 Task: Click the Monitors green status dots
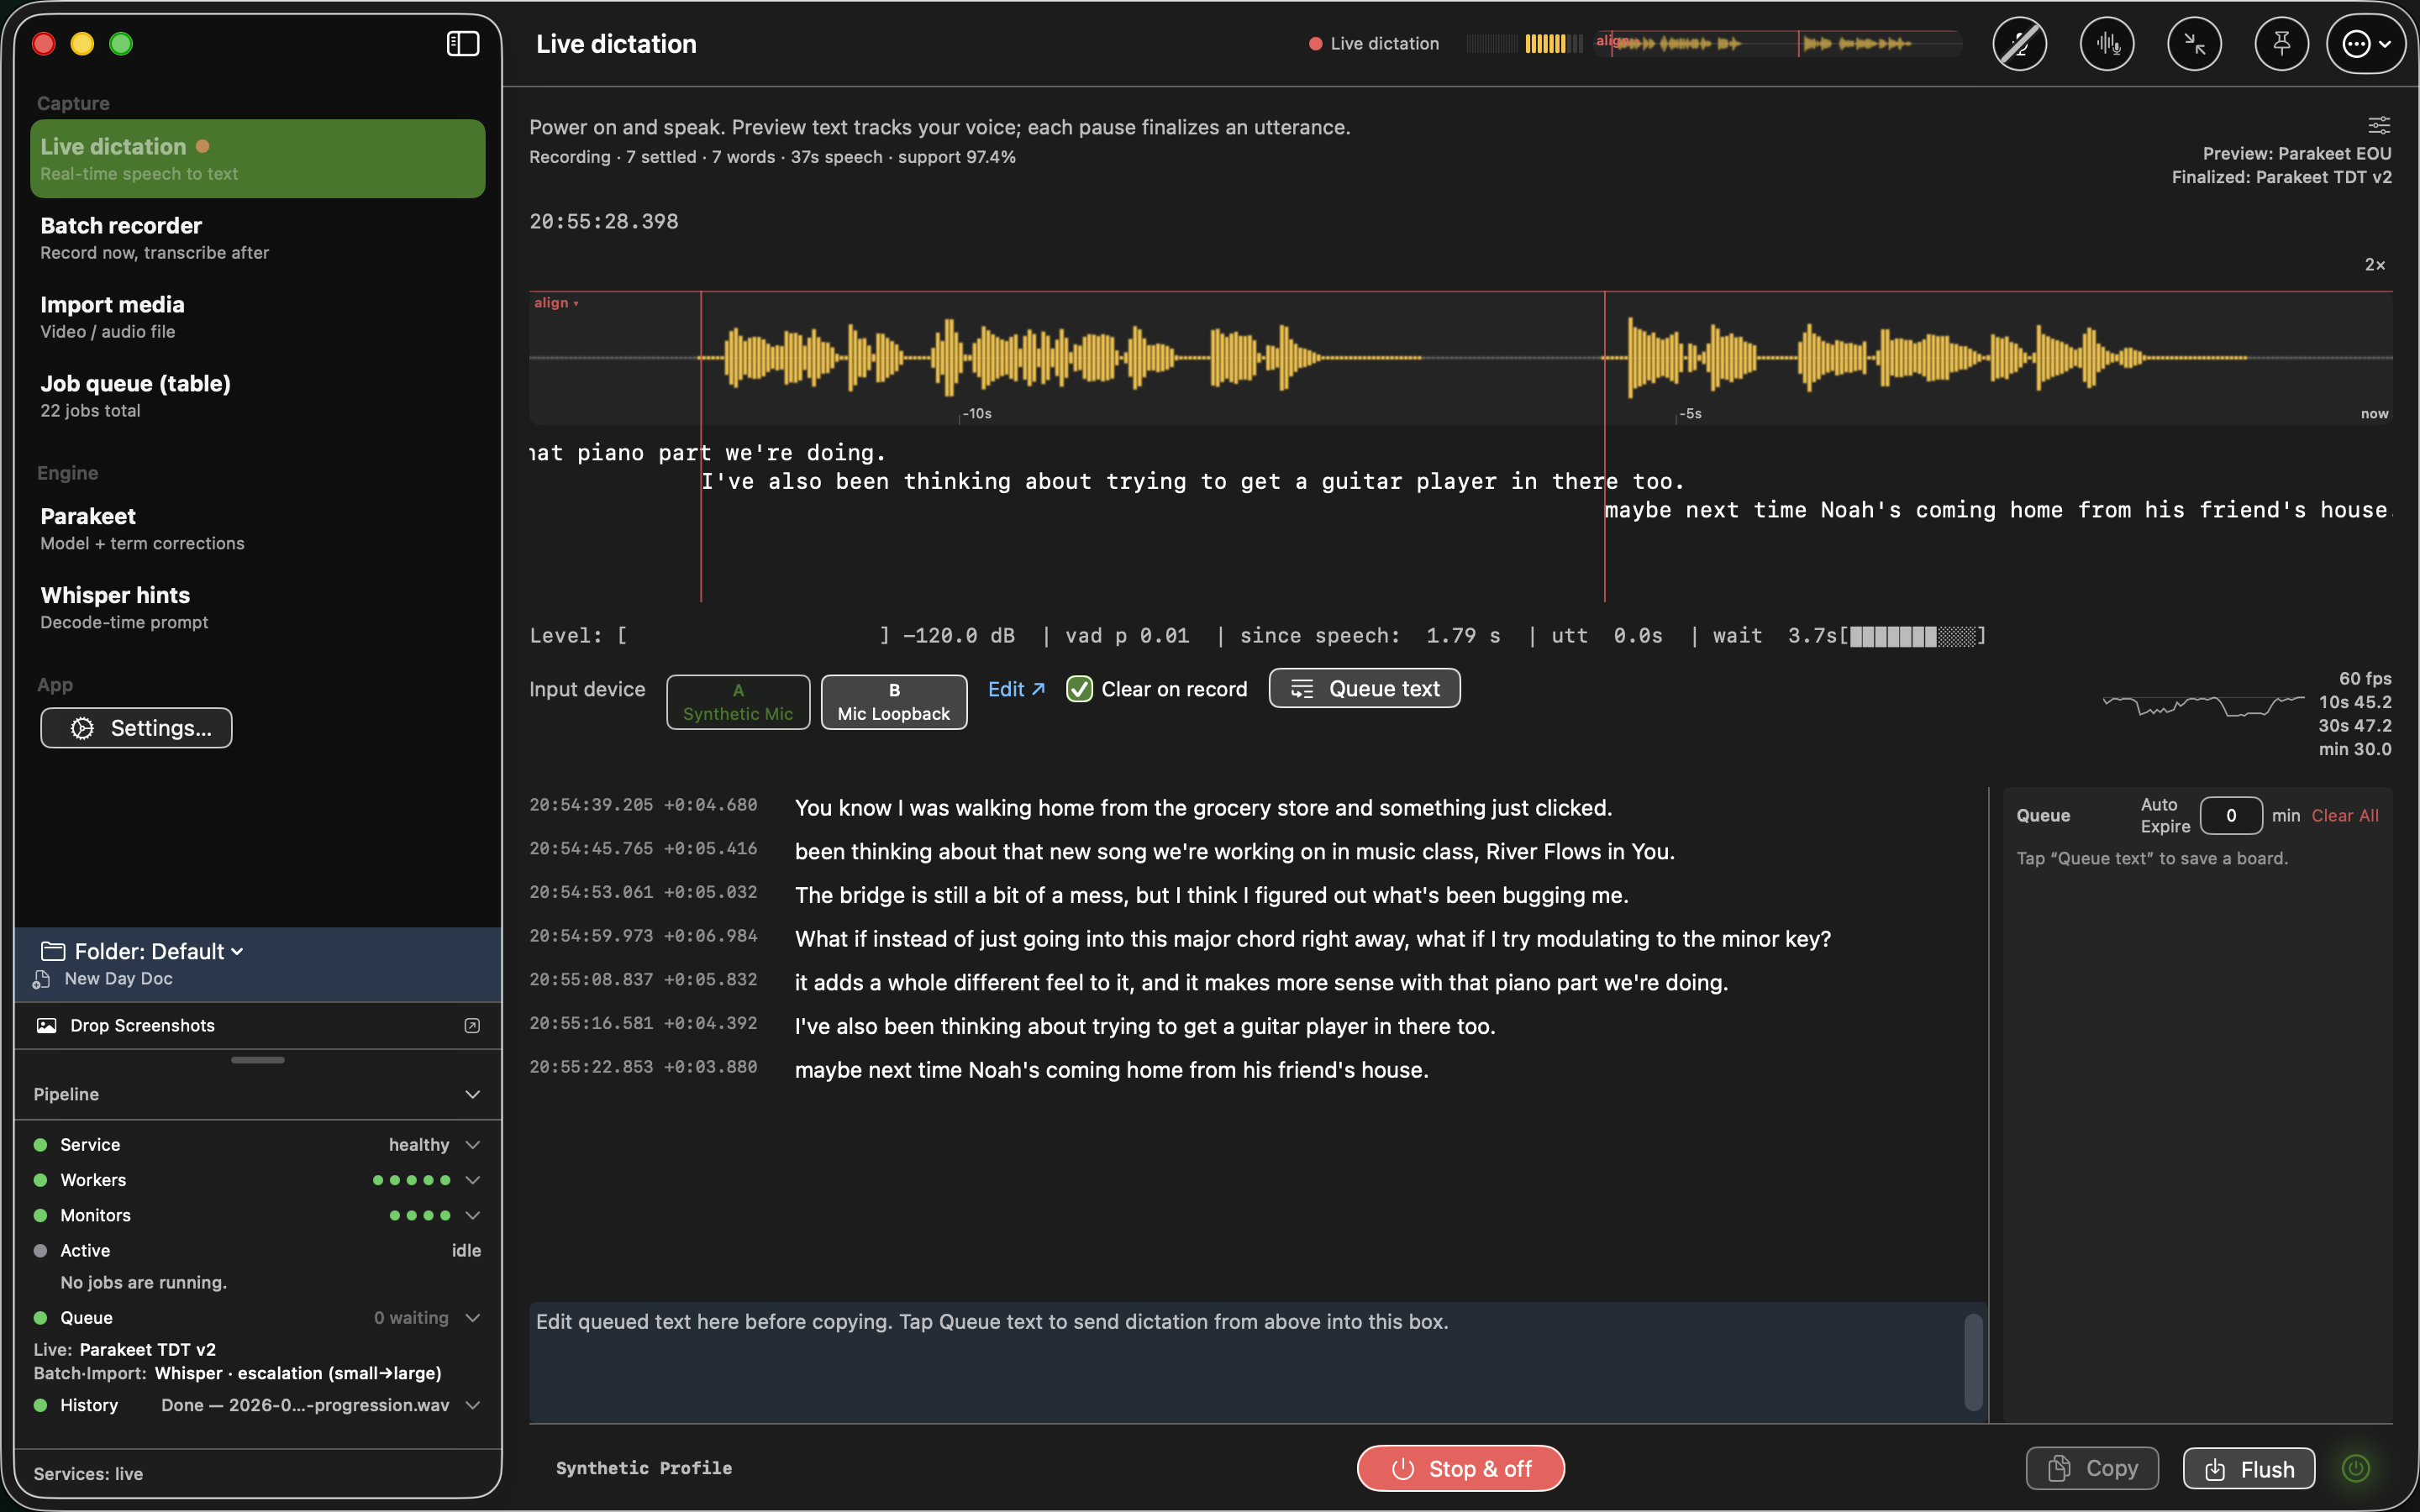(x=419, y=1215)
